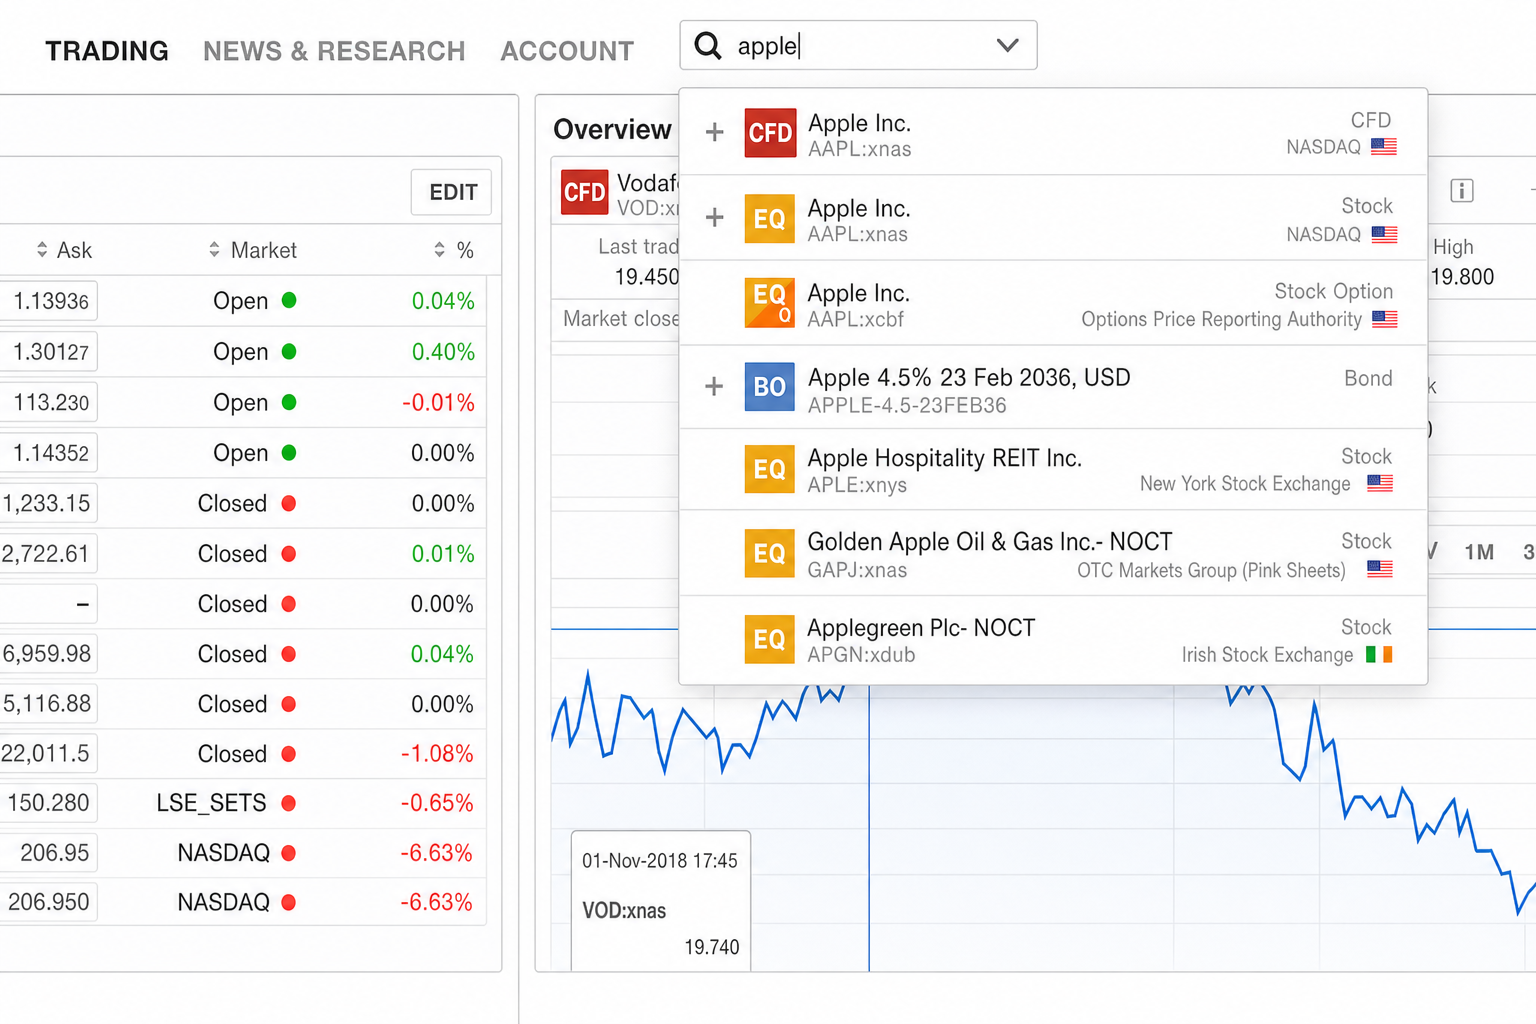Click the Vodafone CFD badge in Overview
1536x1024 pixels.
[584, 193]
